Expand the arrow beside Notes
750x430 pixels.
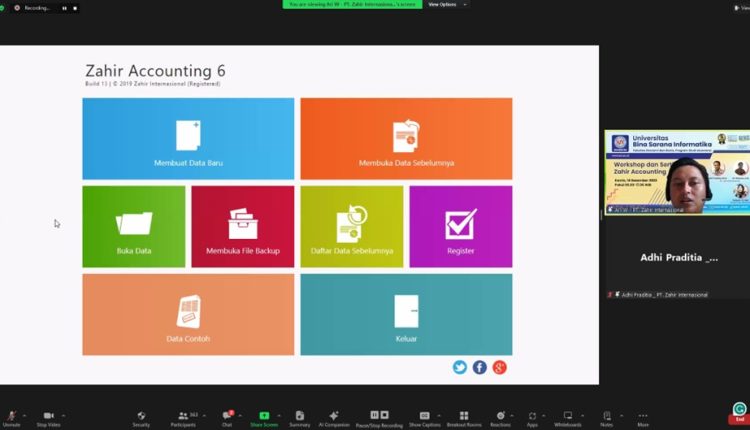[x=621, y=416]
